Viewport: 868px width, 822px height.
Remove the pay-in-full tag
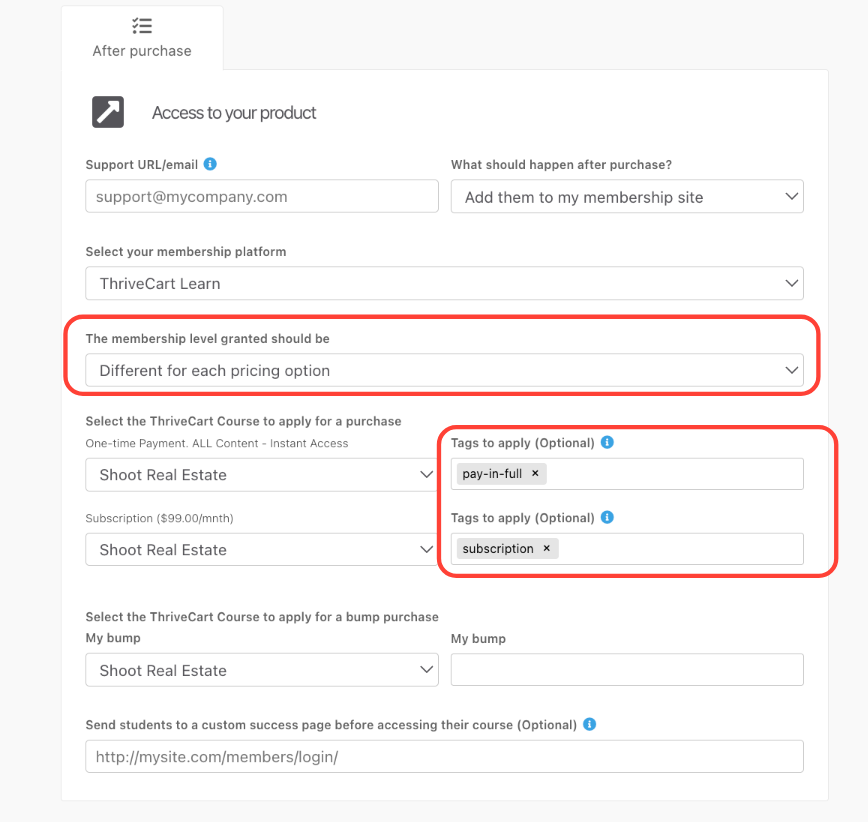[535, 474]
